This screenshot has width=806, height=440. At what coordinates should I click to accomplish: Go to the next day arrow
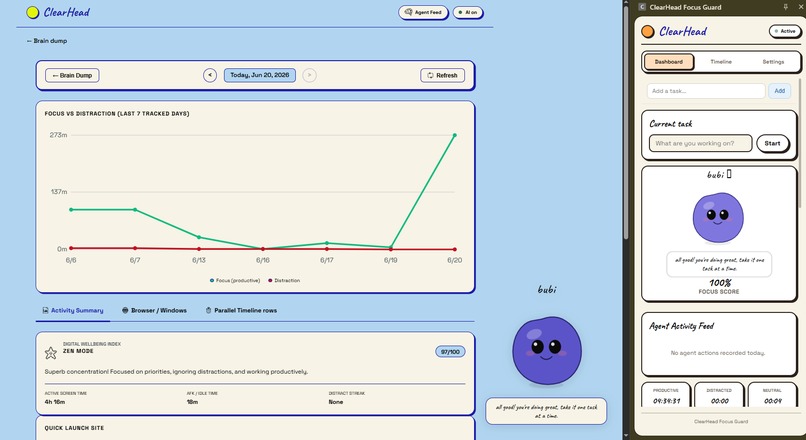(x=309, y=75)
